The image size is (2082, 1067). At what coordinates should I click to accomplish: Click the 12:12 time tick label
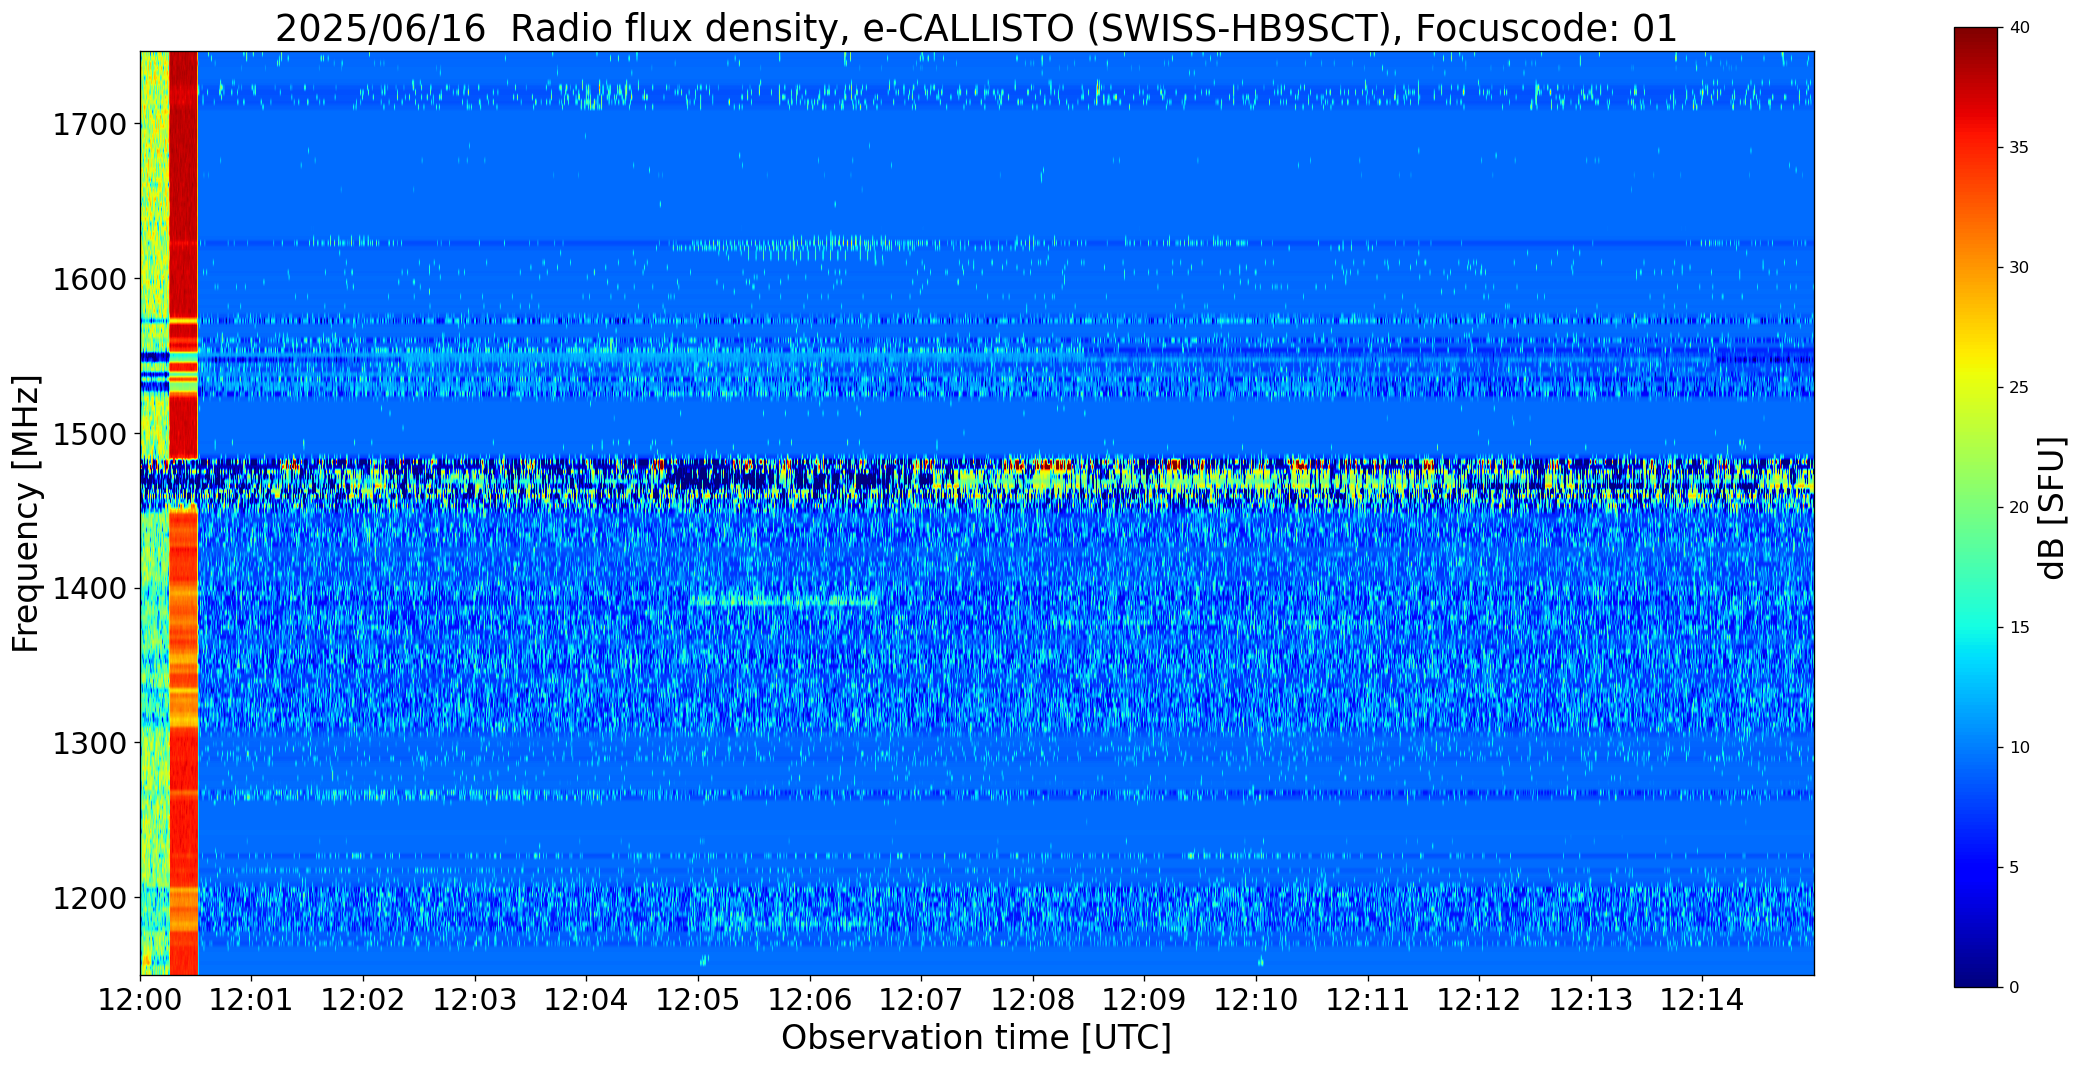[1479, 1000]
